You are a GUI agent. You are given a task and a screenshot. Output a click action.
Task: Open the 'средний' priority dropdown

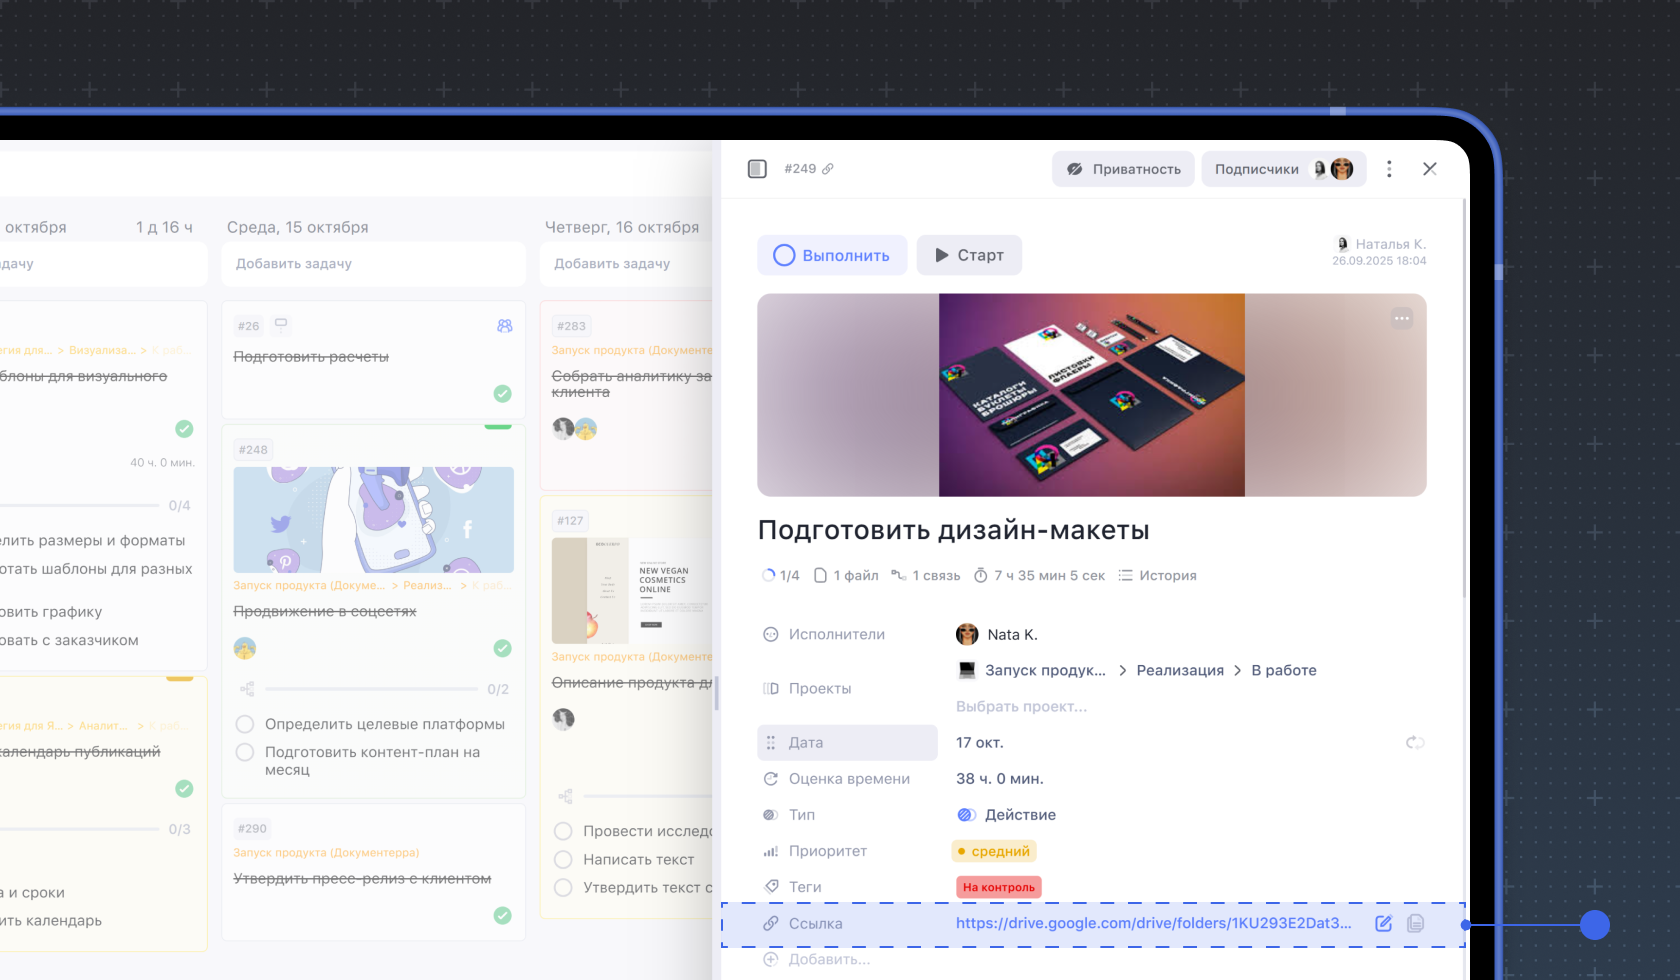[x=994, y=851]
